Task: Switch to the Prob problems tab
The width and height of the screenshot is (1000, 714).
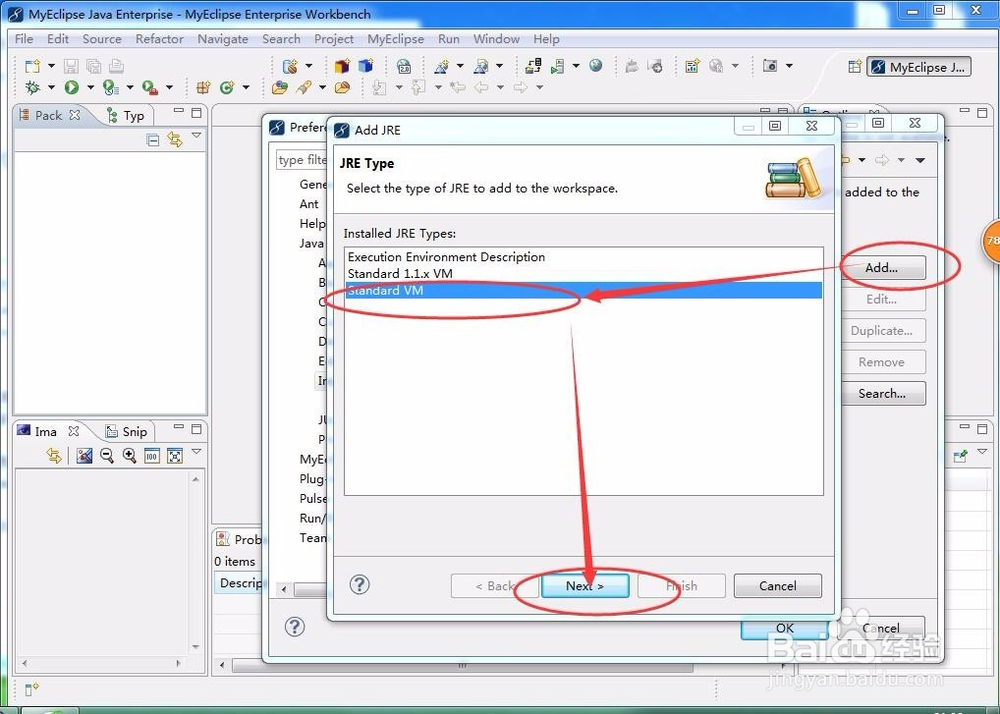Action: click(239, 539)
